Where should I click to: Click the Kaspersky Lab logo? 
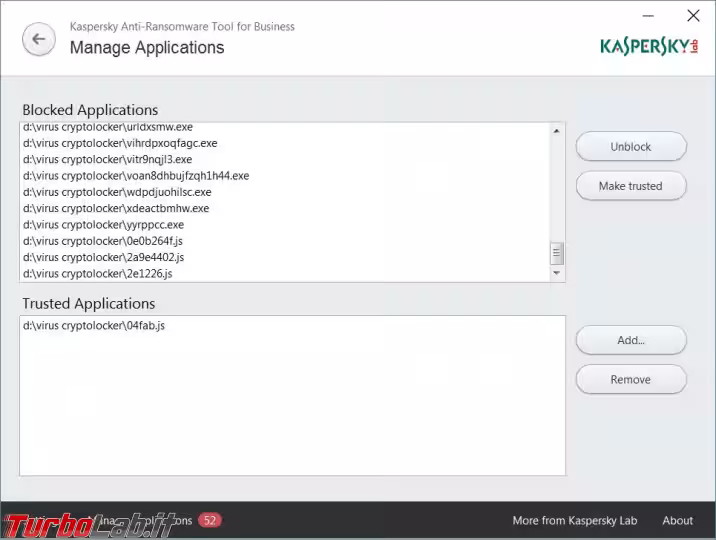649,47
